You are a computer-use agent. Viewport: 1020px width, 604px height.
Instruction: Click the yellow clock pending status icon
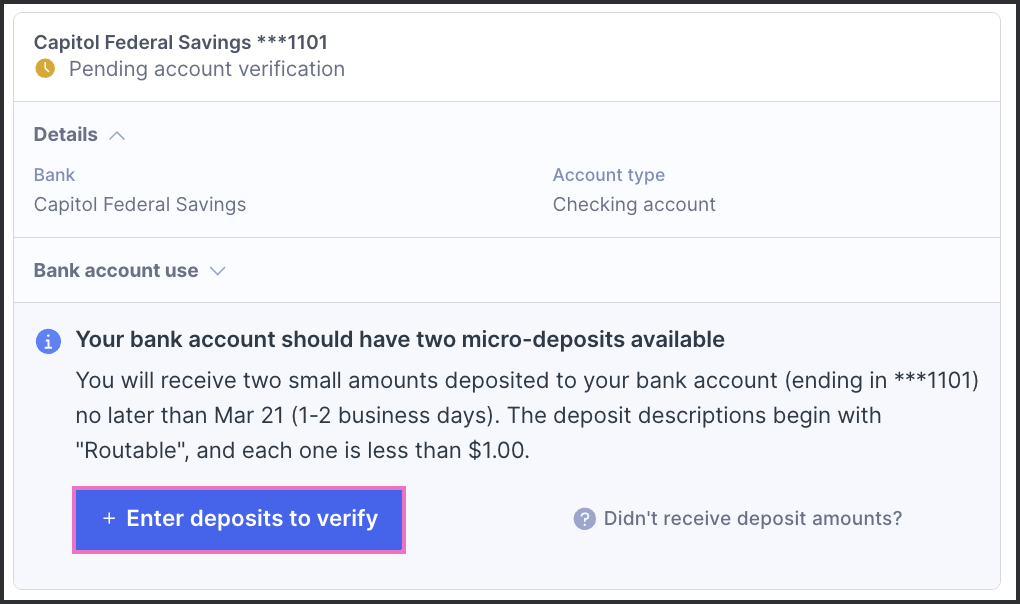pos(45,68)
